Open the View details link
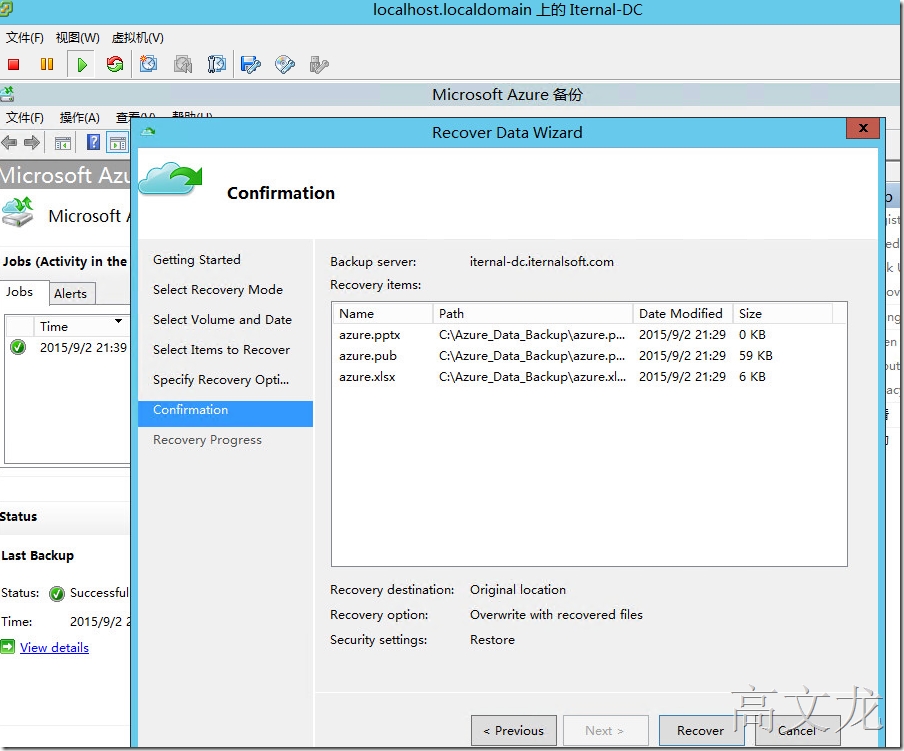The image size is (904, 751). [x=54, y=647]
